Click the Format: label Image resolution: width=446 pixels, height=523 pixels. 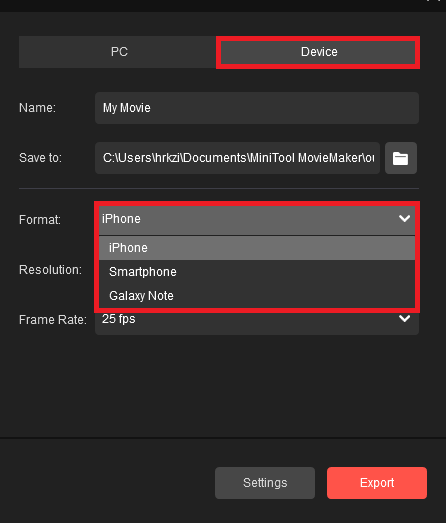40,220
